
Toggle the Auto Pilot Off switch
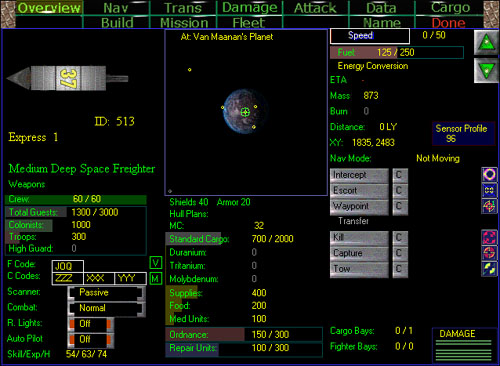click(x=91, y=339)
